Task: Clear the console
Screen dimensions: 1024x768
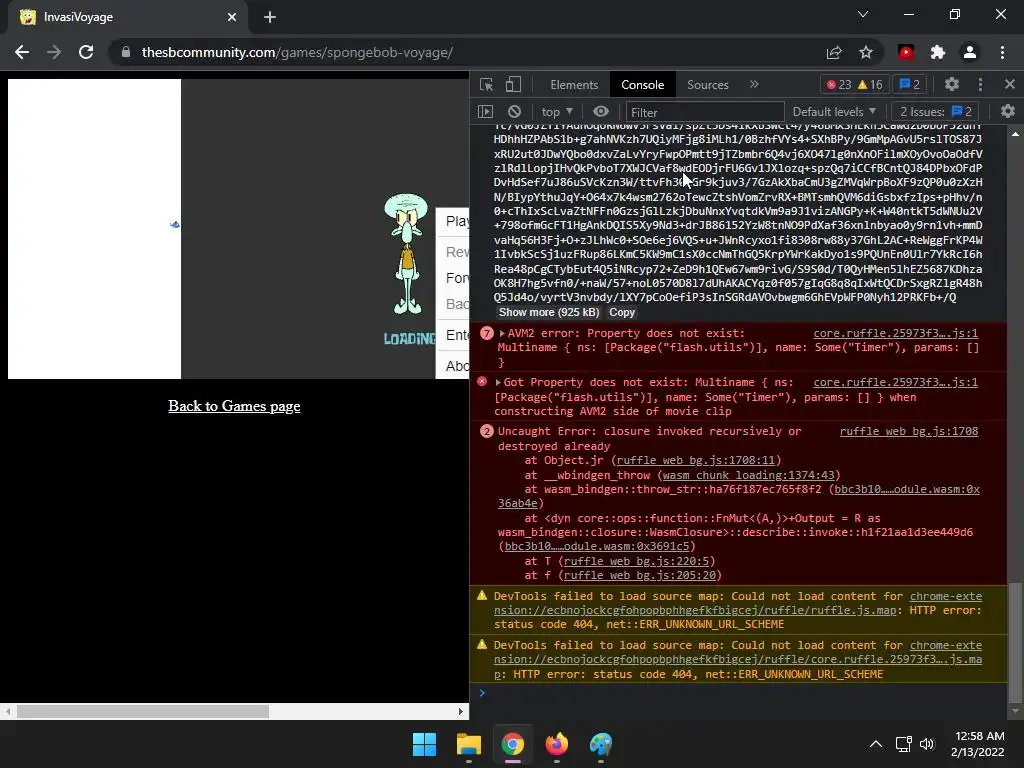Action: point(515,112)
